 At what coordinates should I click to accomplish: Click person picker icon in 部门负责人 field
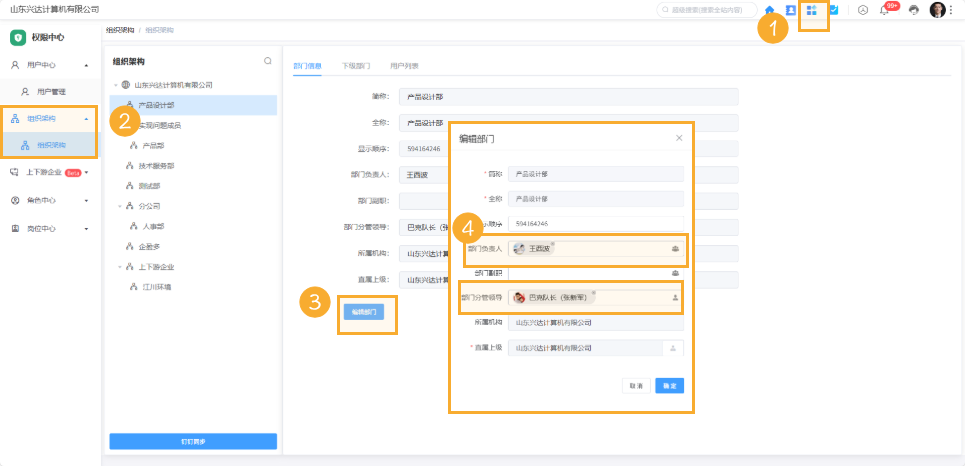click(675, 248)
